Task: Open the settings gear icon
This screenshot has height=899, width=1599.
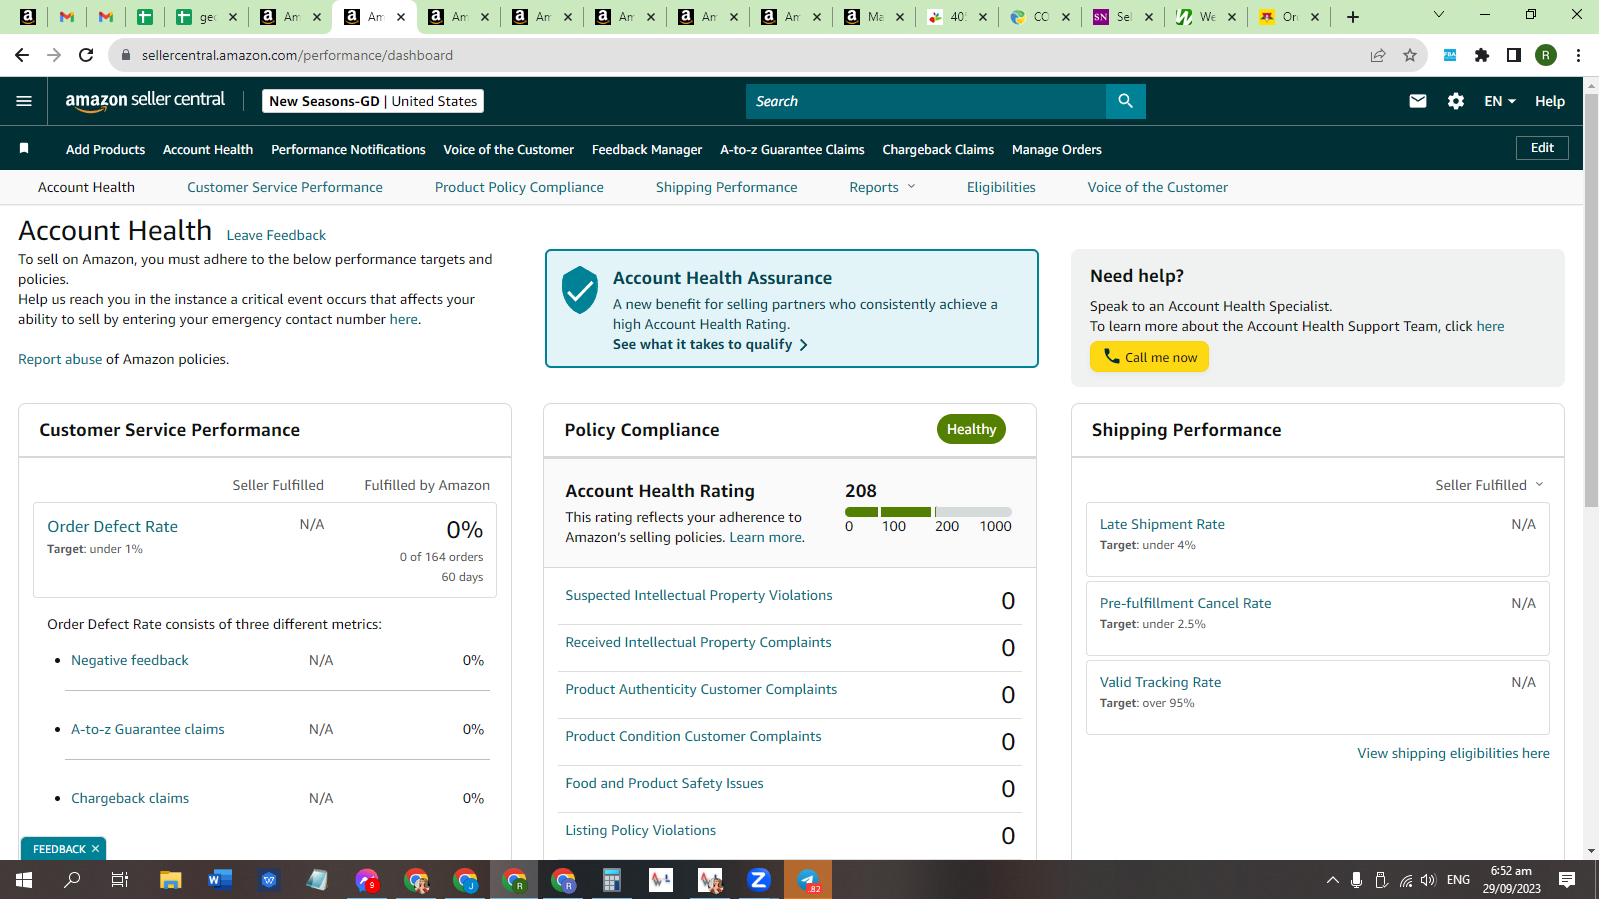Action: 1456,101
